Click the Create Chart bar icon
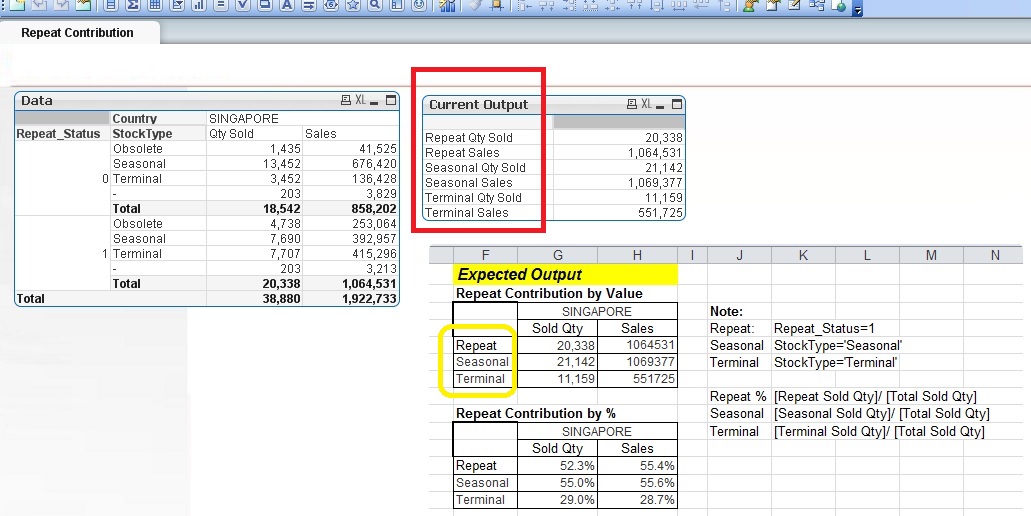 [x=199, y=5]
